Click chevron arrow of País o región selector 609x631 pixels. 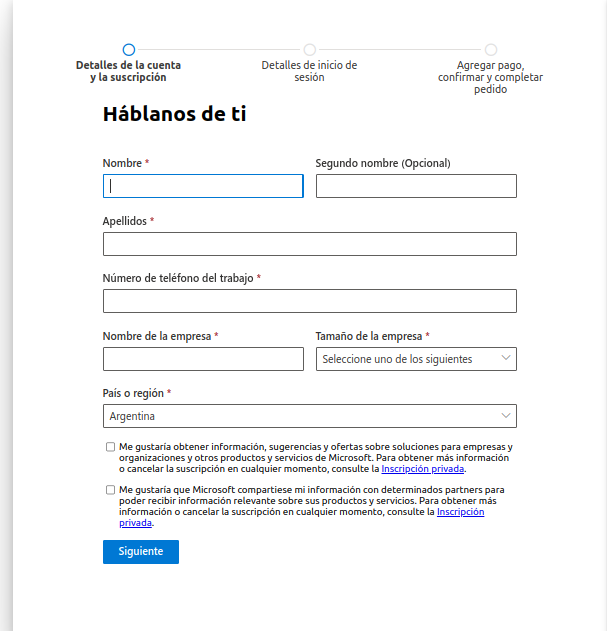click(506, 416)
